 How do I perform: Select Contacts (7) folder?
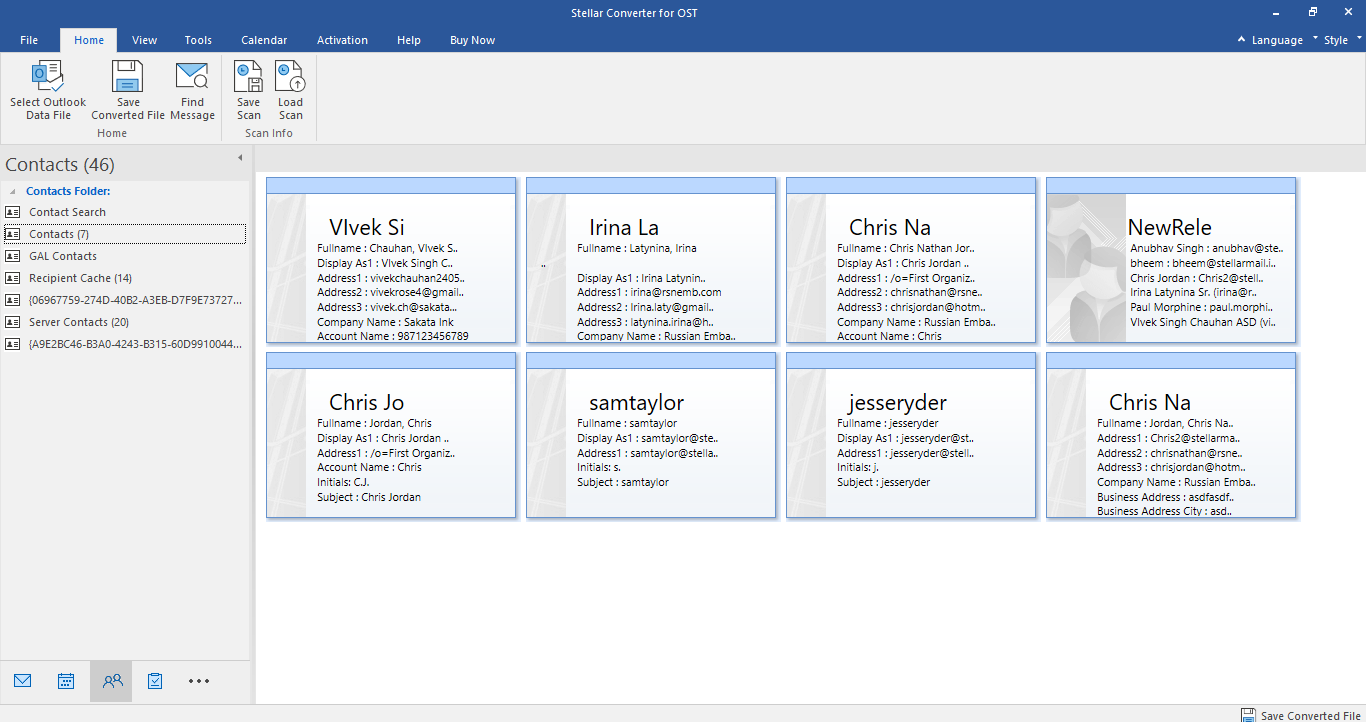124,234
